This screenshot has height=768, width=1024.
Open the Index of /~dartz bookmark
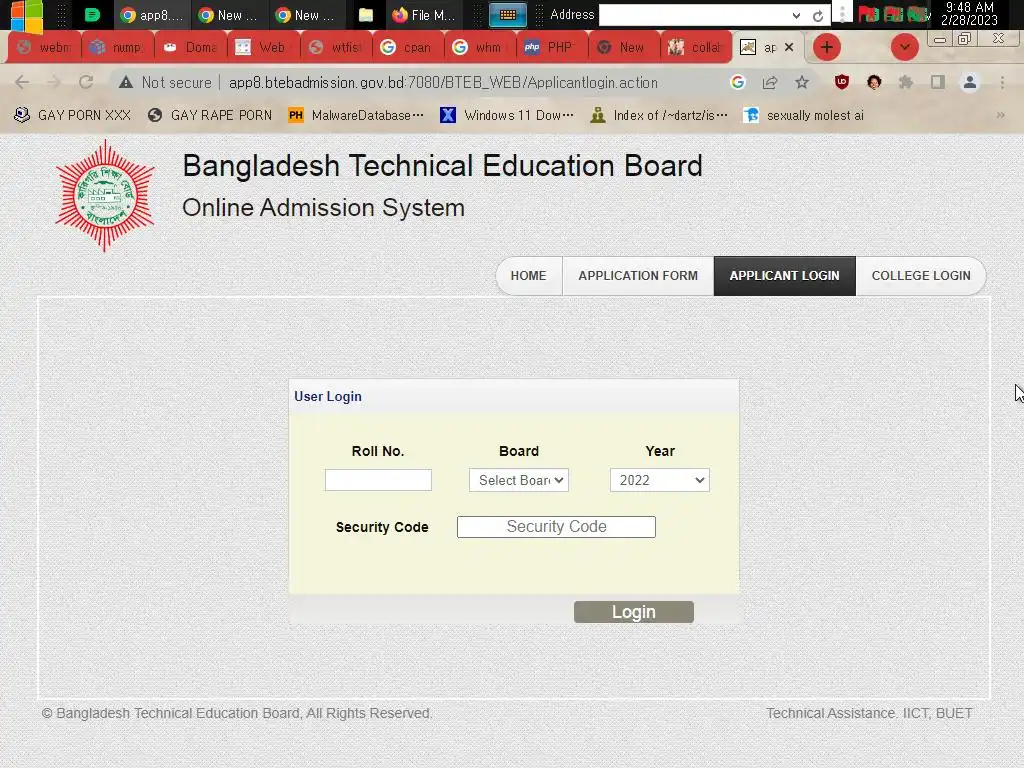coord(658,116)
